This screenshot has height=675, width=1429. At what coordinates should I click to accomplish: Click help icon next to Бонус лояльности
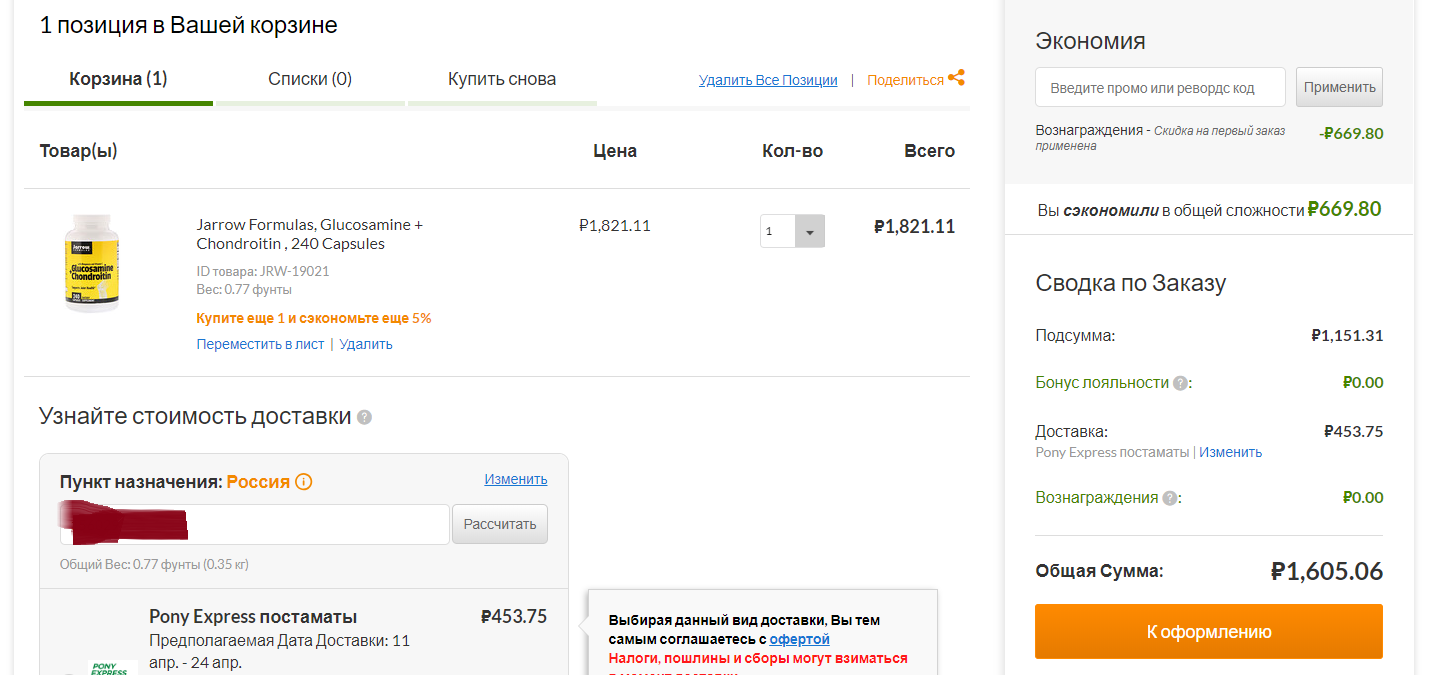(1180, 383)
